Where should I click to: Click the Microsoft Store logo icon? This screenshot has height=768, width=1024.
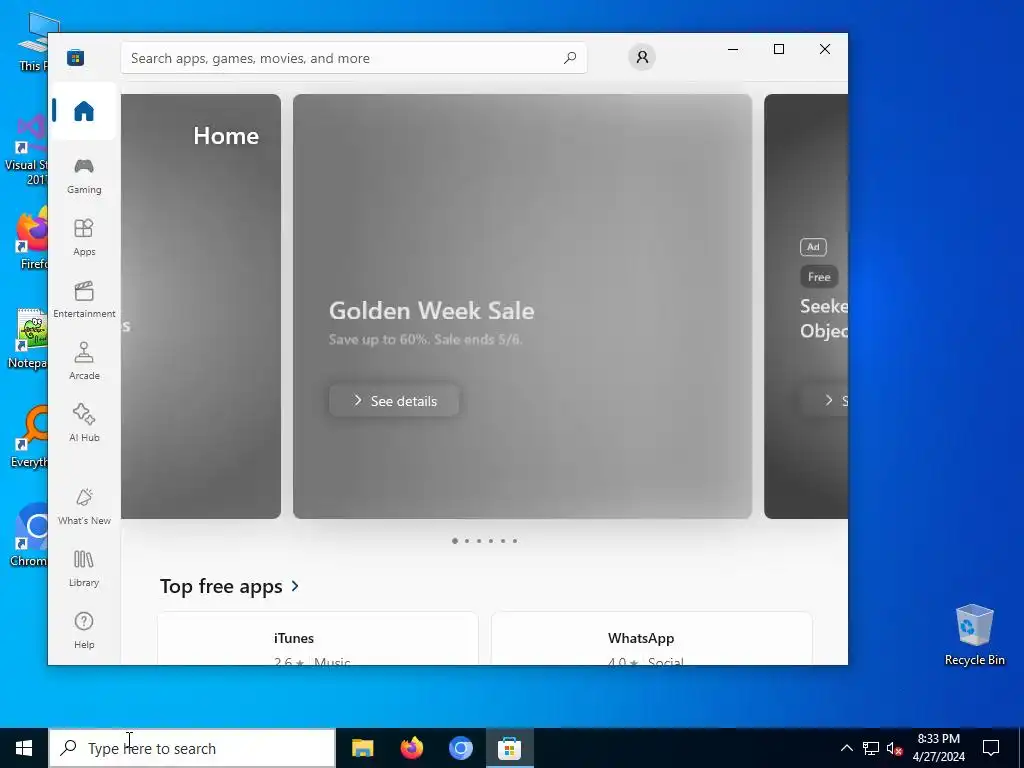click(76, 58)
